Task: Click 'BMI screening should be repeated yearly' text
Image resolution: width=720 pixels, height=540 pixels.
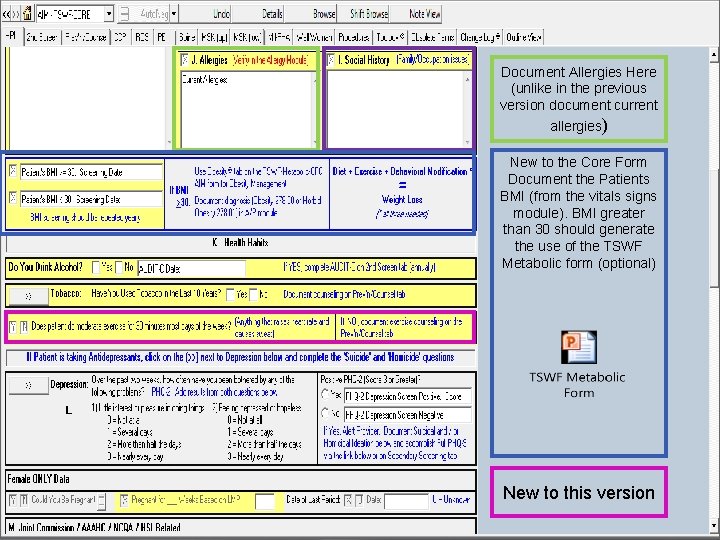Action: 85,217
